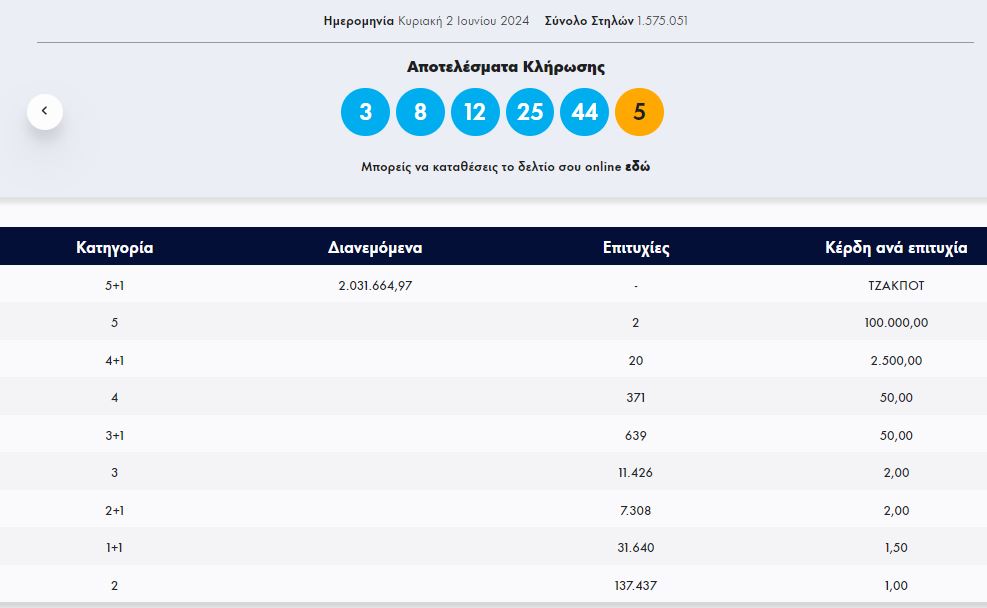Select the blue ball number 44
Viewport: 987px width, 608px height.
584,112
